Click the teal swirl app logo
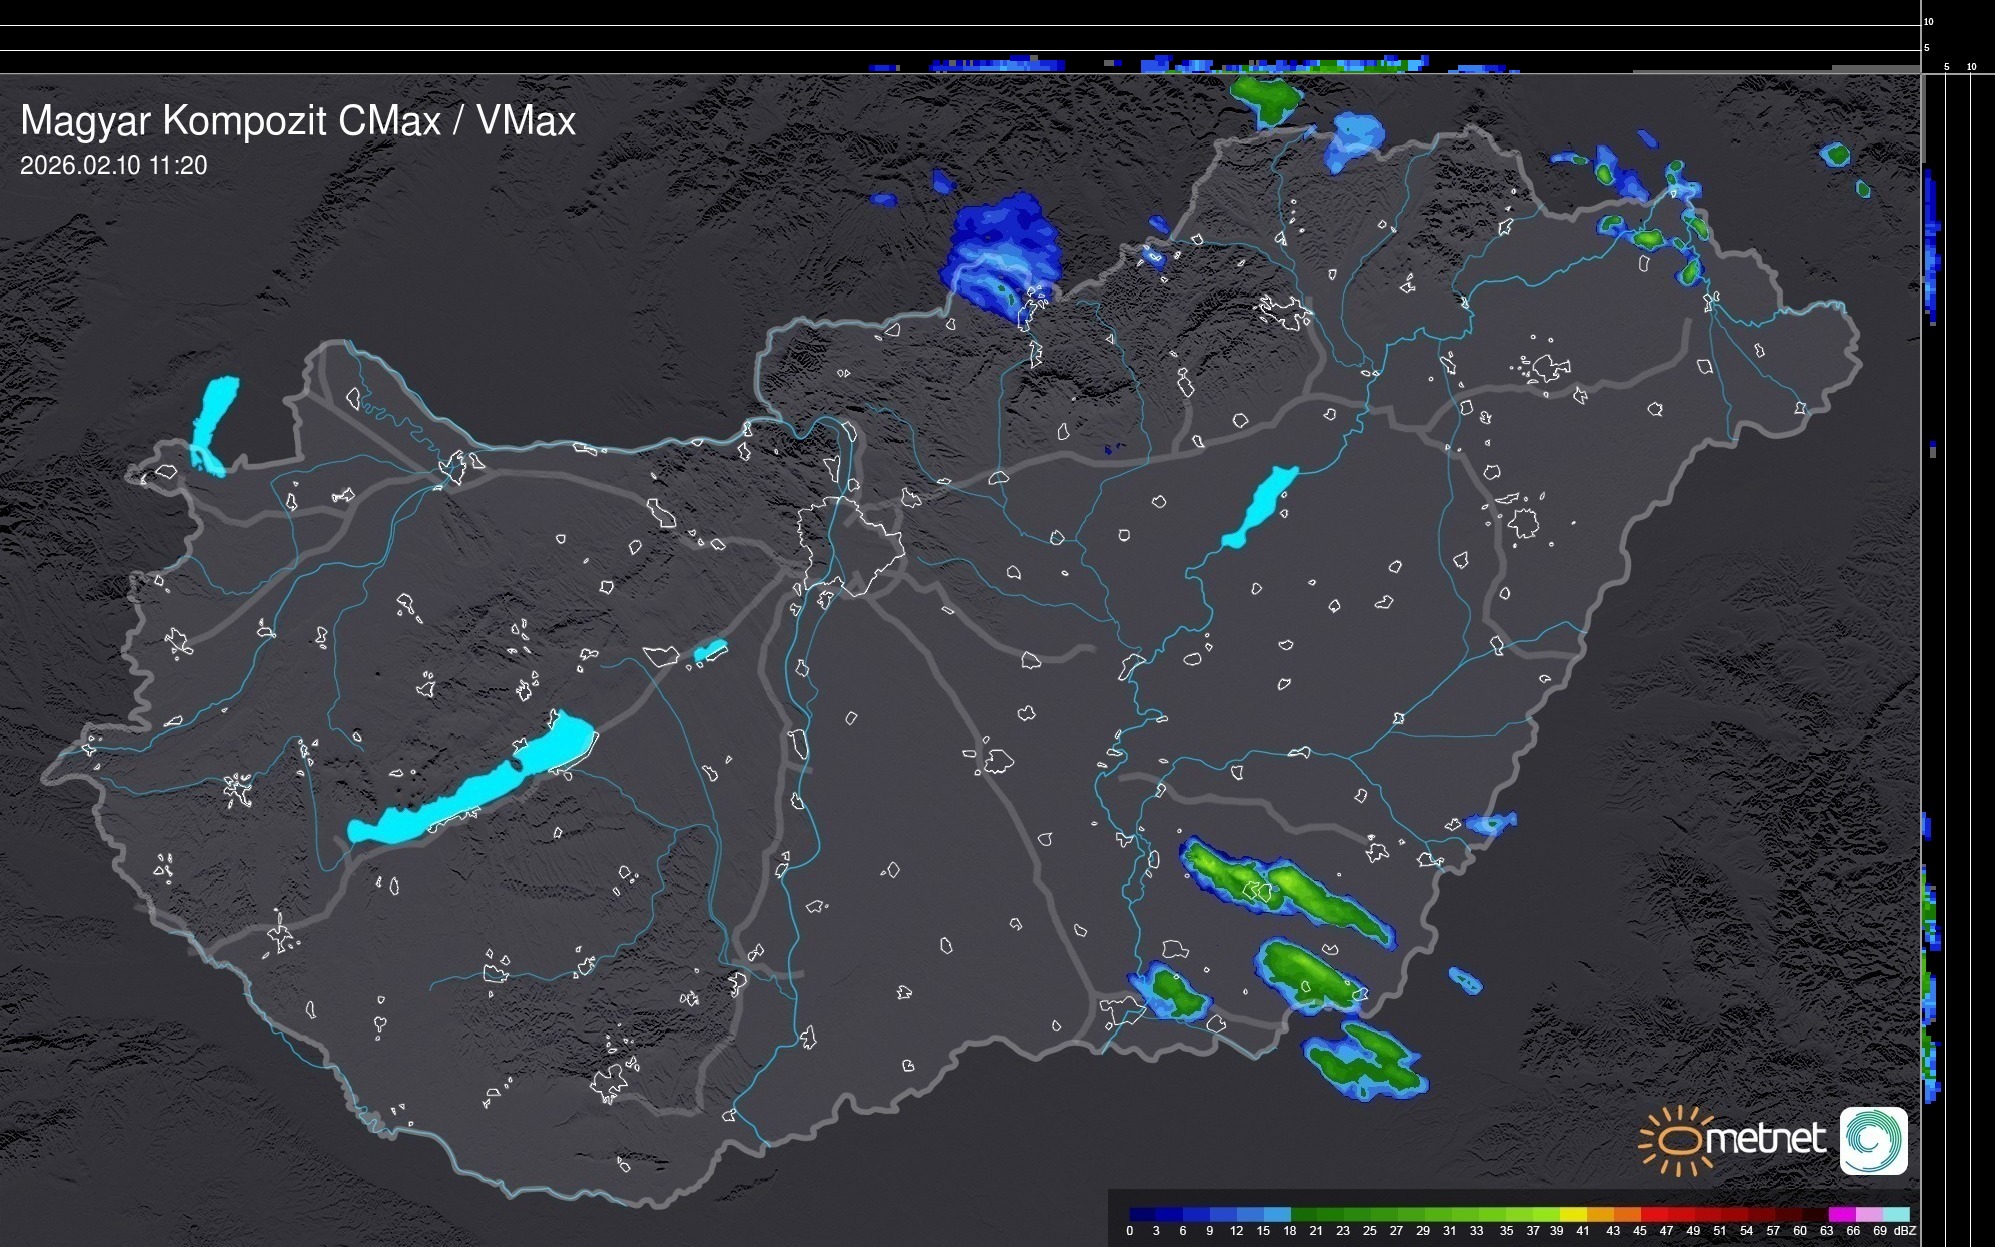Image resolution: width=1995 pixels, height=1247 pixels. tap(1873, 1140)
